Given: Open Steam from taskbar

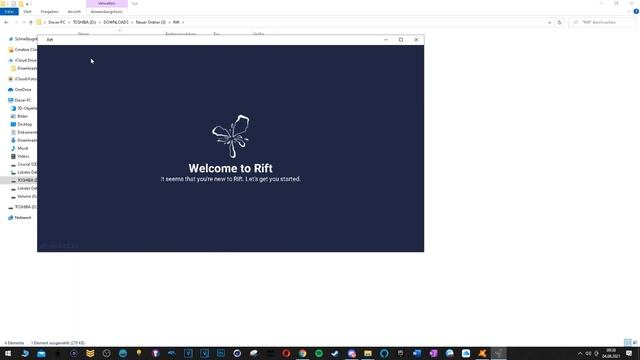Looking at the screenshot, I should pyautogui.click(x=335, y=353).
